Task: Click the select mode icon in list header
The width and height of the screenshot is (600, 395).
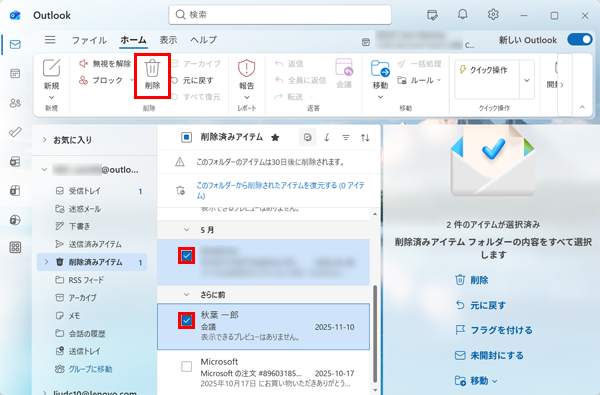Action: 307,137
